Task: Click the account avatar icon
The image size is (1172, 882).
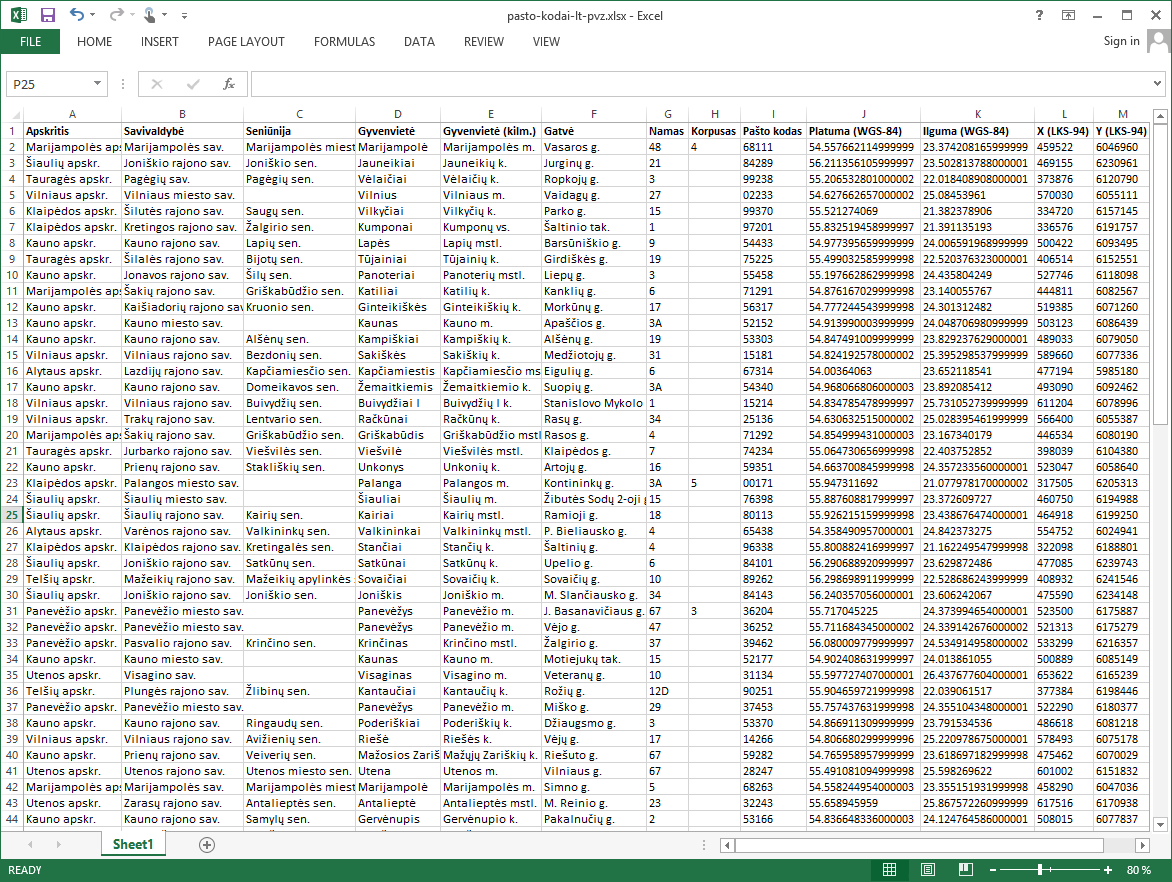Action: (x=1159, y=41)
